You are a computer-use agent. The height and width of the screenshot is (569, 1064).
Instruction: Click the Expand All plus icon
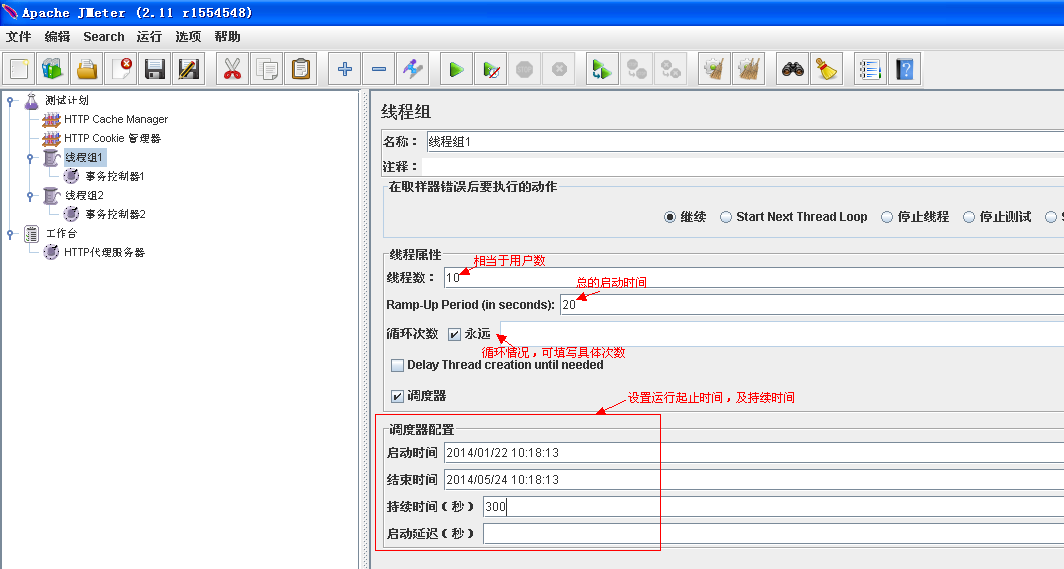click(x=345, y=69)
